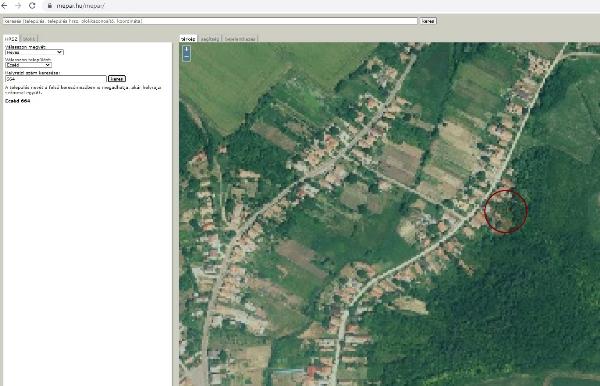Click the browser forward arrow

click(x=18, y=6)
